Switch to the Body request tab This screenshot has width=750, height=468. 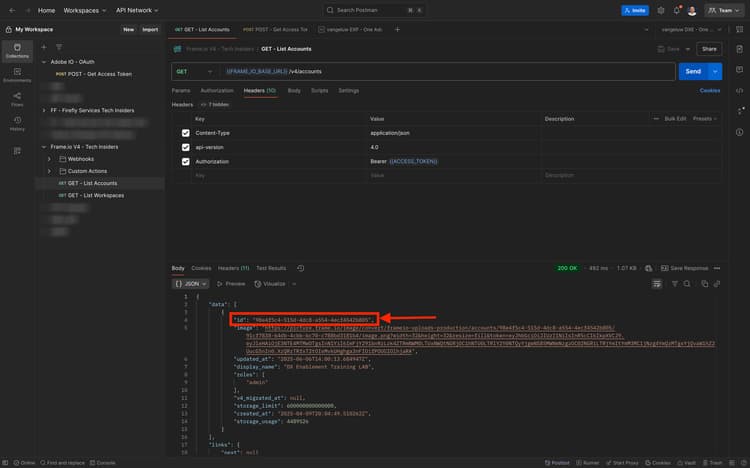tap(293, 90)
